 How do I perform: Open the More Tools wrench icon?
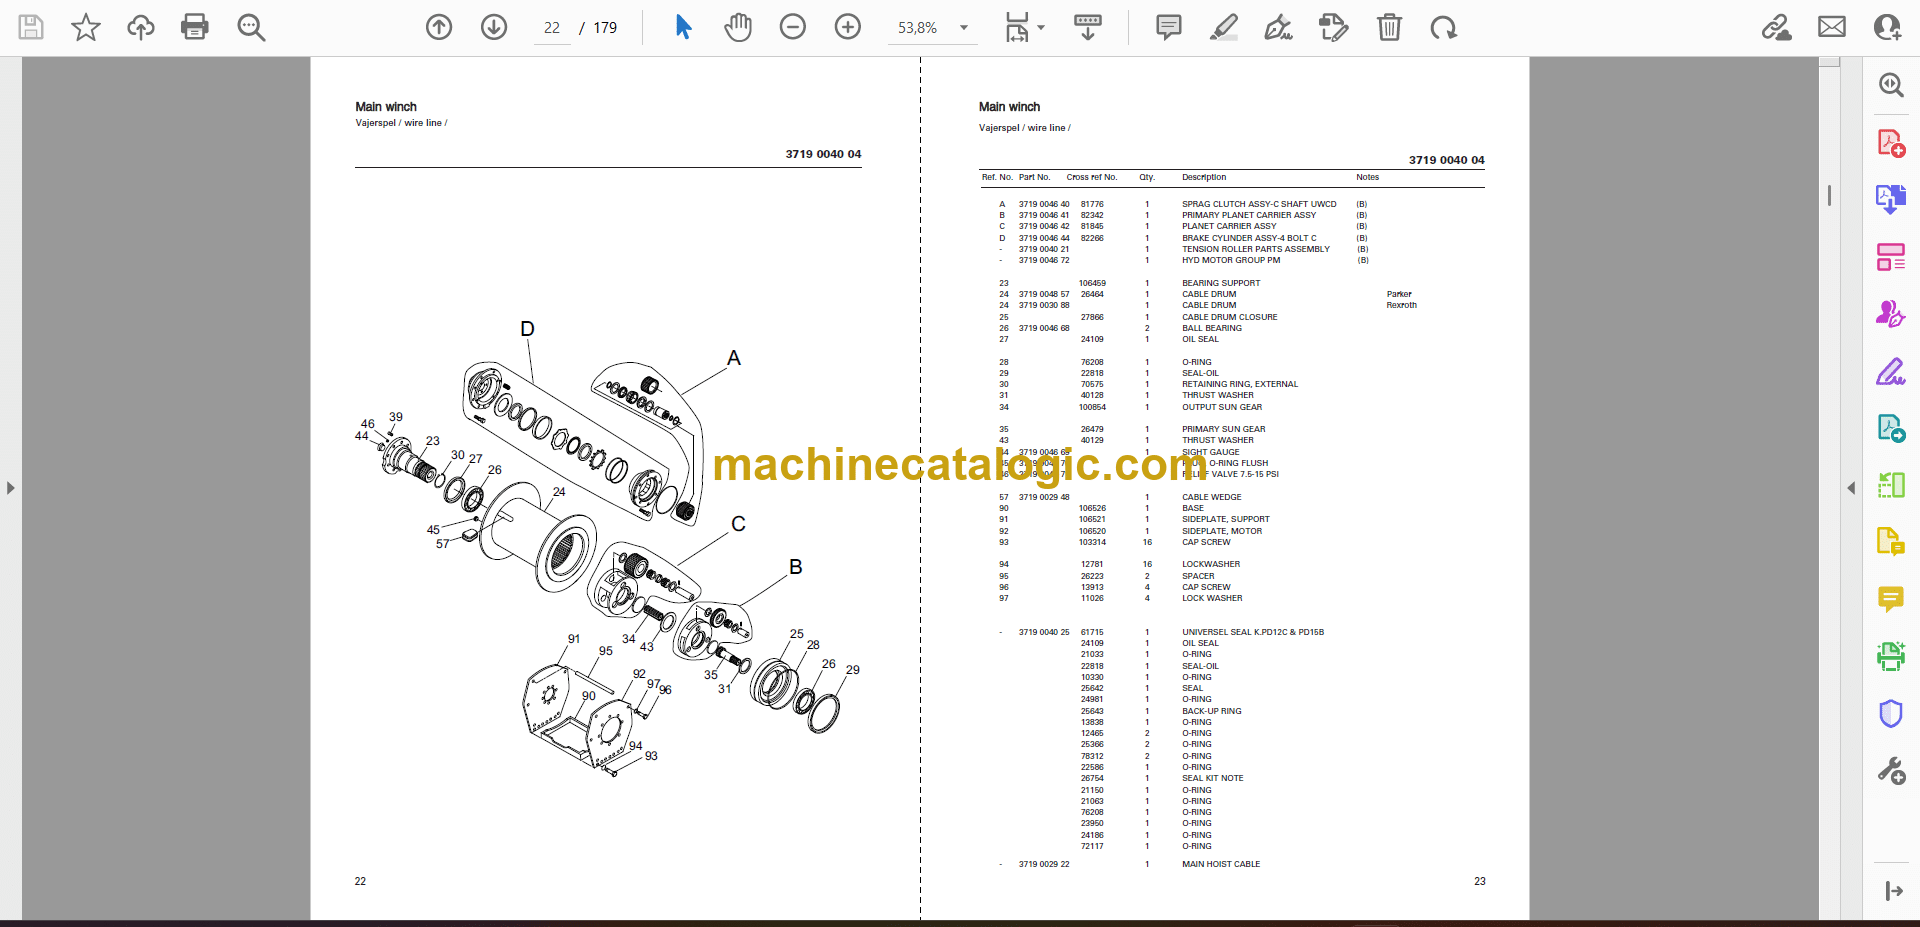(x=1891, y=771)
